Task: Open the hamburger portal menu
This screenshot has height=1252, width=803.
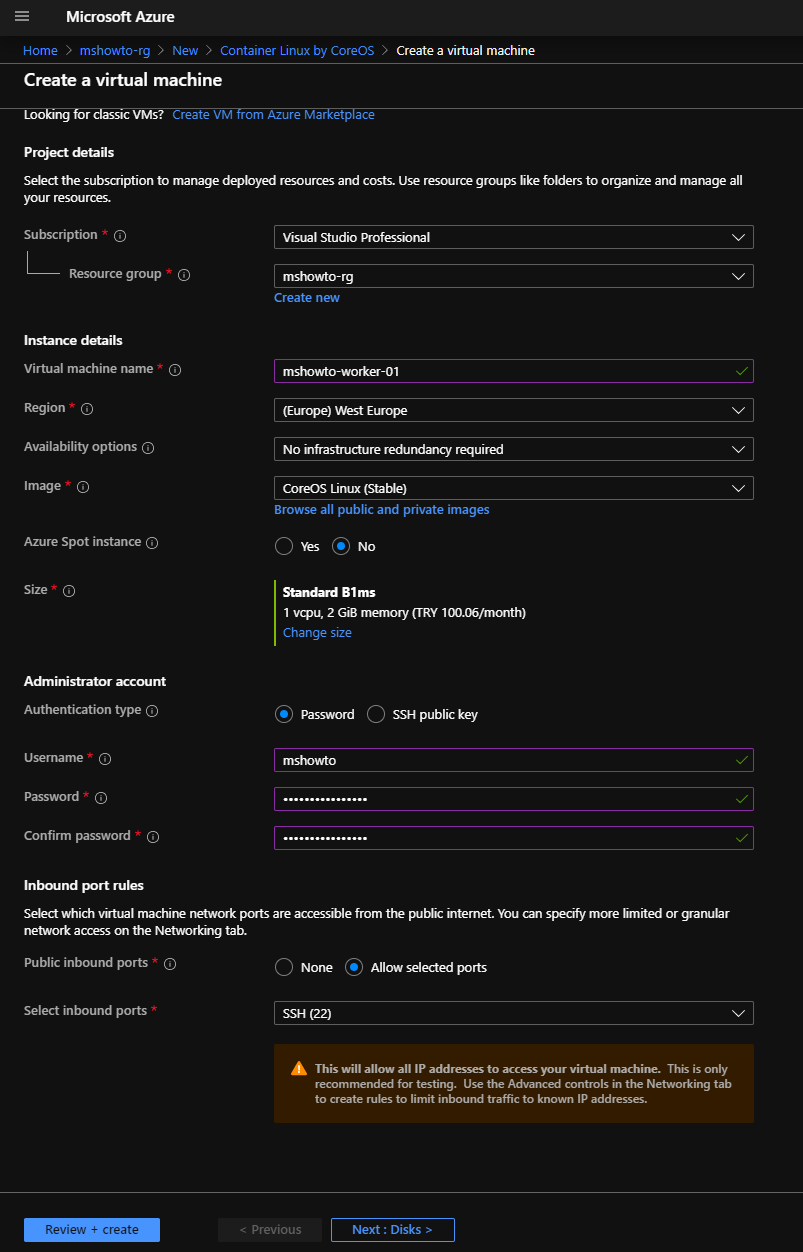Action: tap(22, 16)
